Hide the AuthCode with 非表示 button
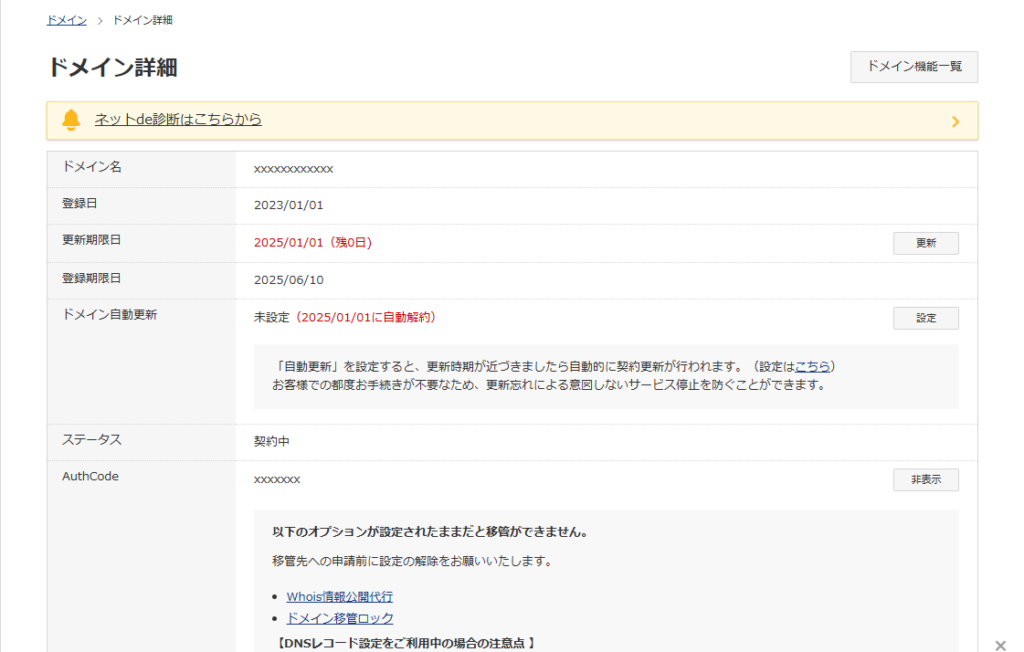The image size is (1024, 652). click(x=925, y=480)
